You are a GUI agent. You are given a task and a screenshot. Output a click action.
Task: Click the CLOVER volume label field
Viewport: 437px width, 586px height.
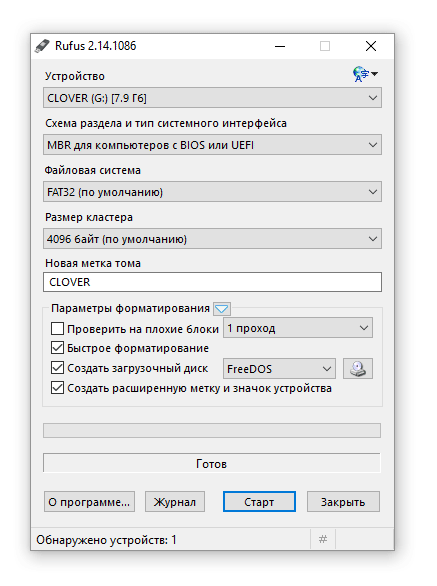212,282
